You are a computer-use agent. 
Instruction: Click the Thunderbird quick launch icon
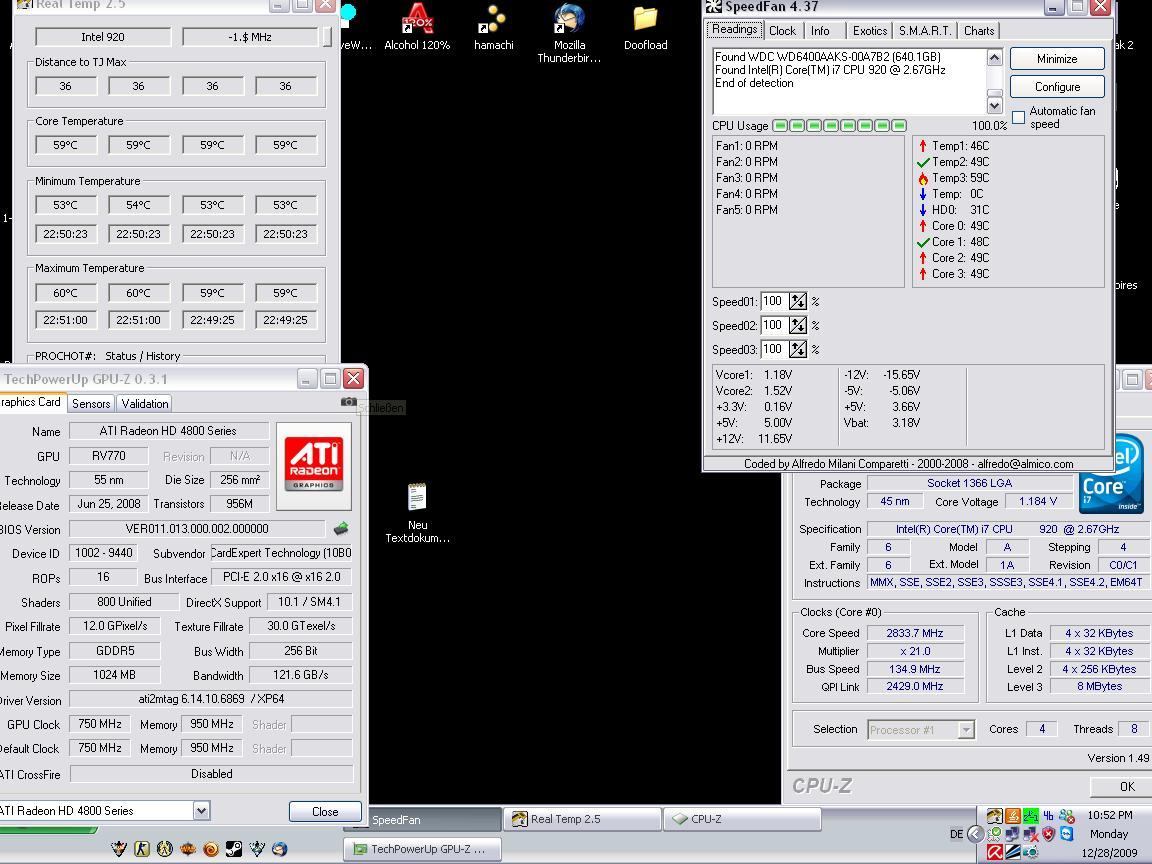(x=280, y=849)
